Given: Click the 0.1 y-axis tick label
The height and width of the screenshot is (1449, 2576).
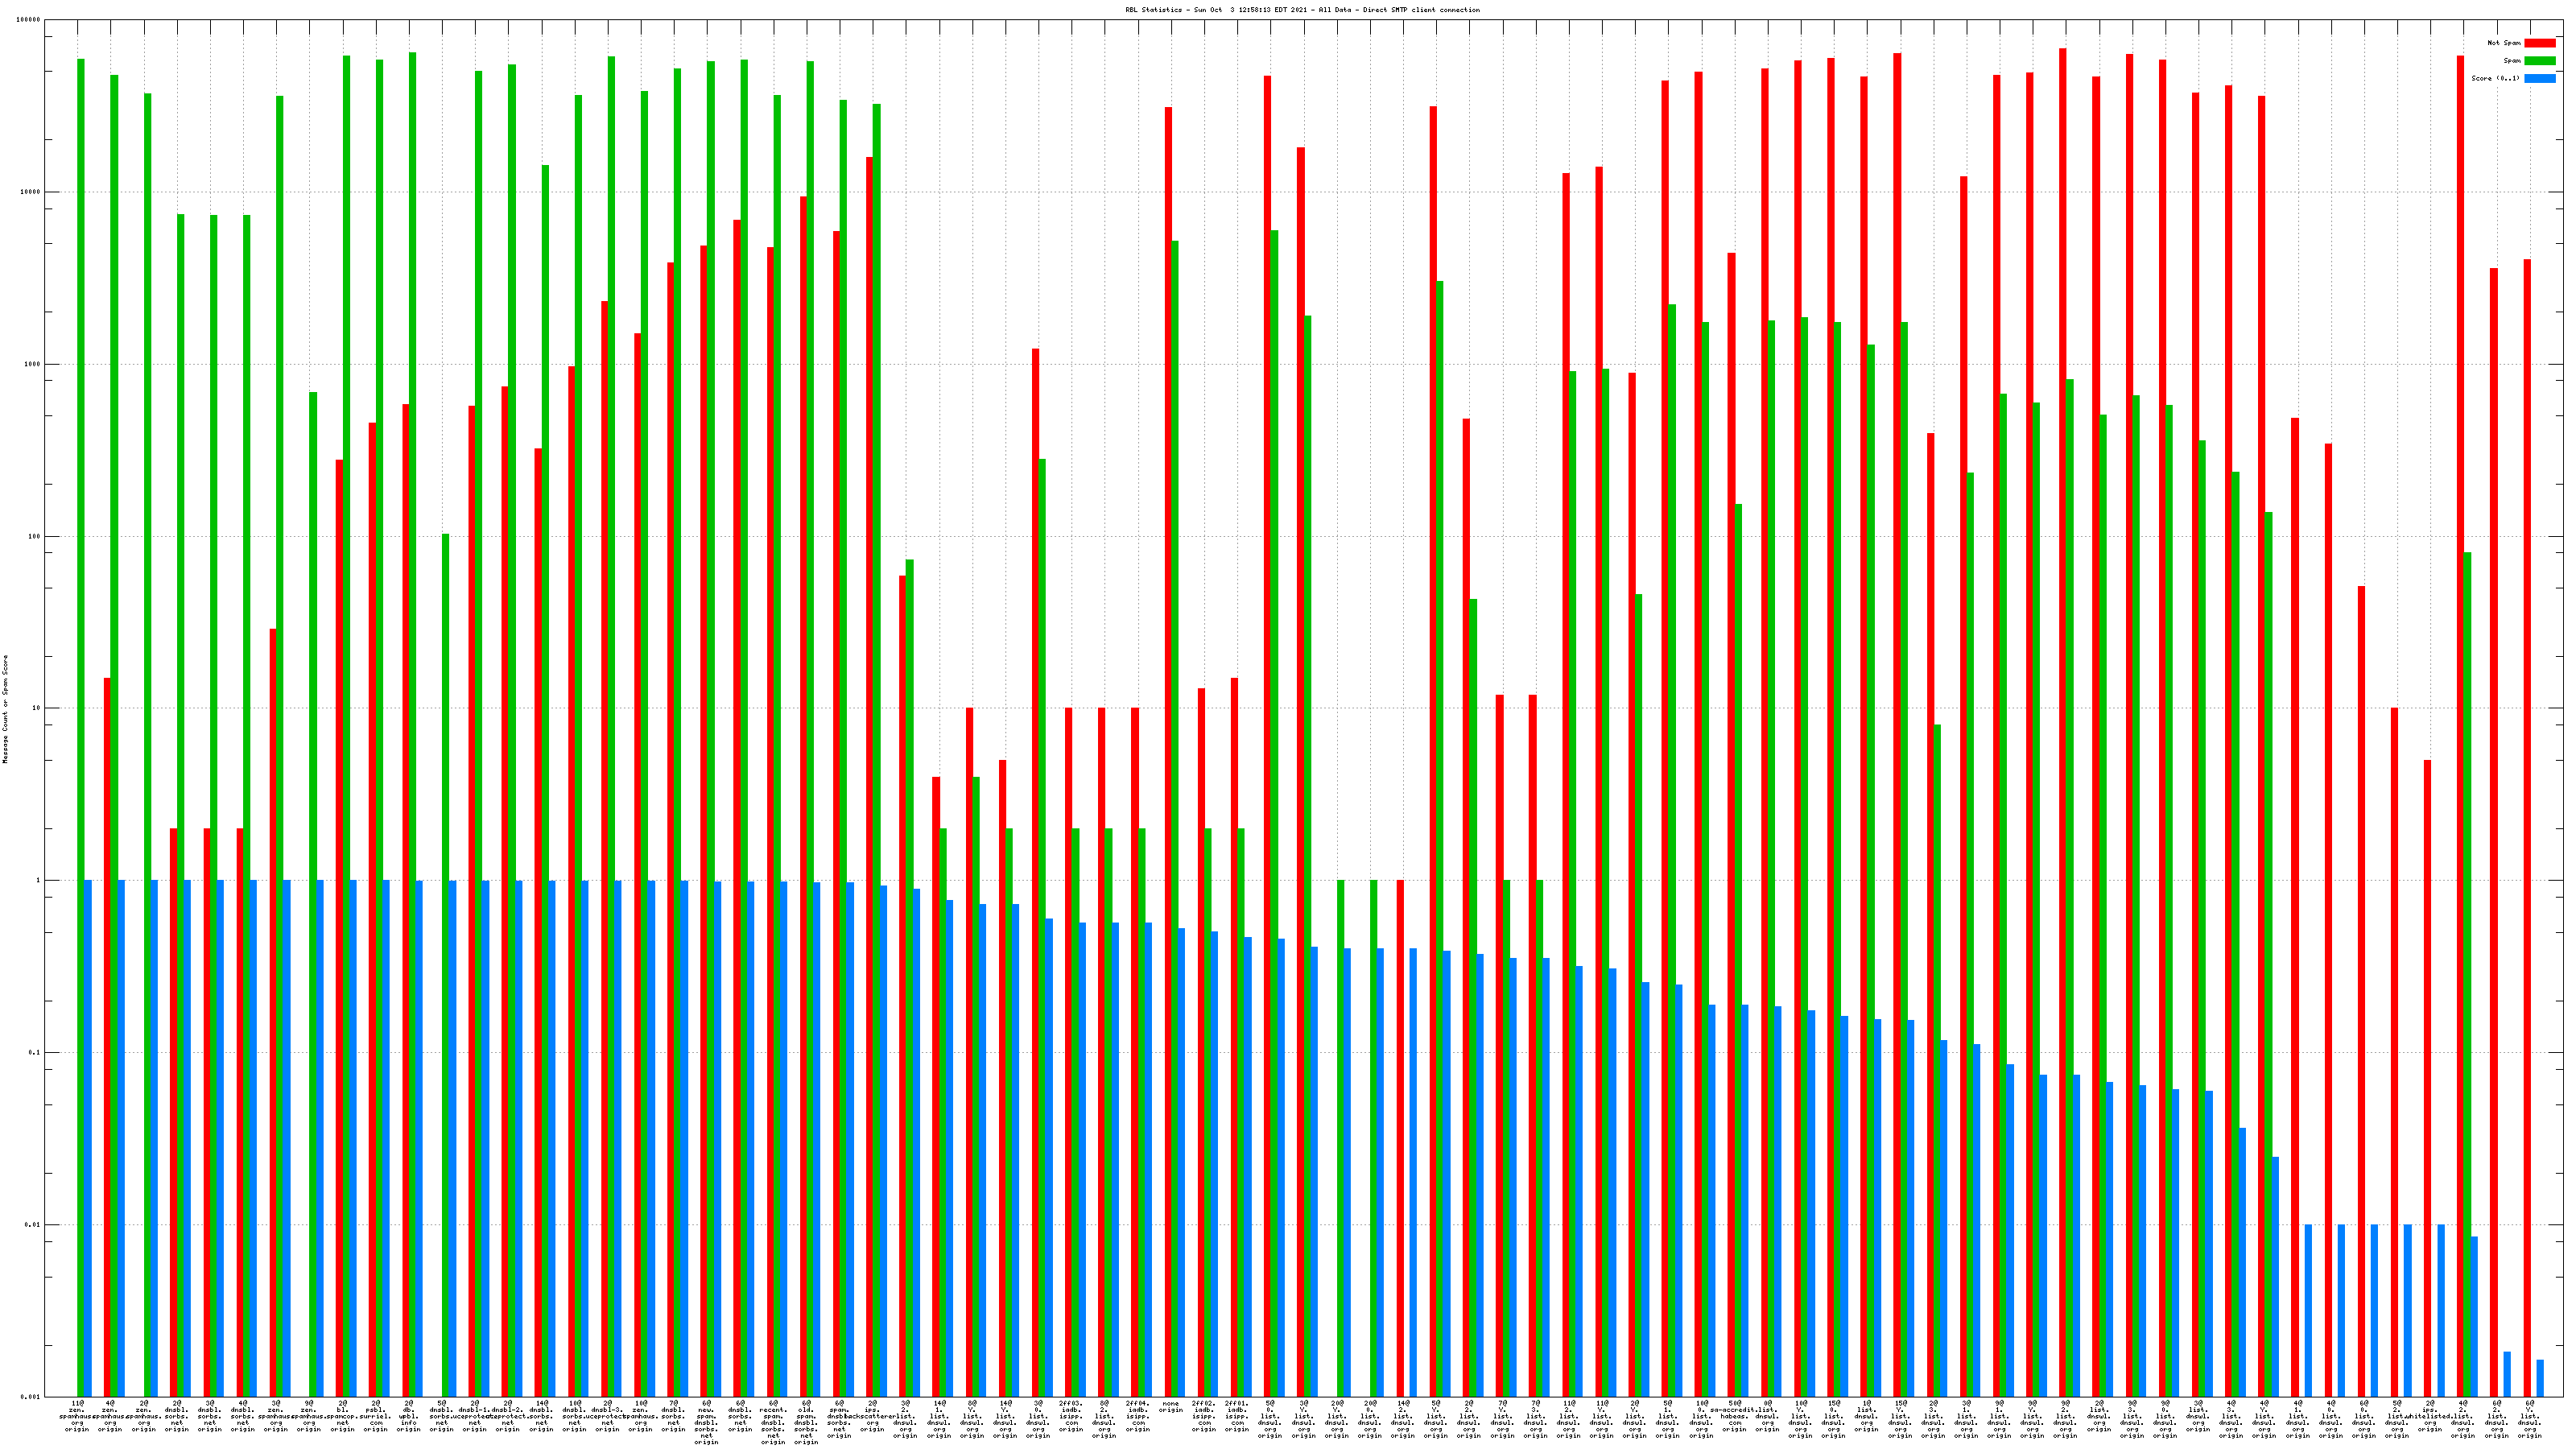Looking at the screenshot, I should [35, 1053].
